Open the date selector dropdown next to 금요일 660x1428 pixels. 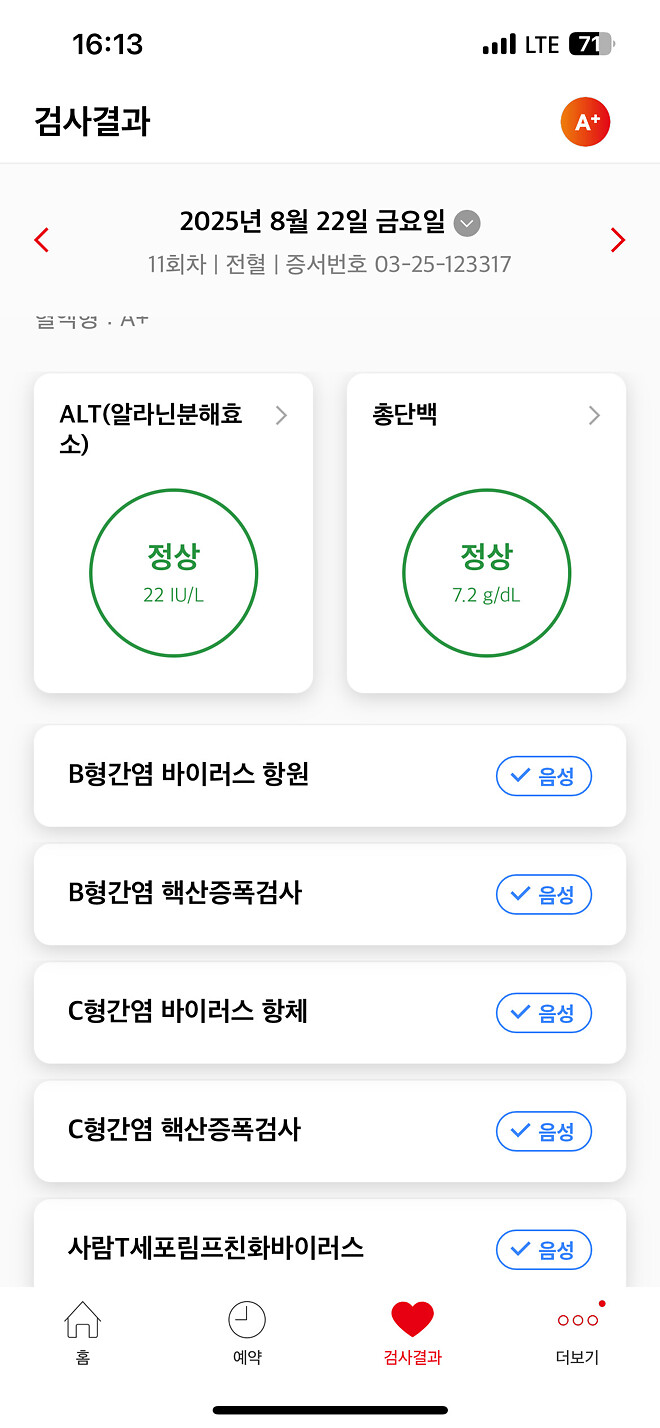[466, 224]
